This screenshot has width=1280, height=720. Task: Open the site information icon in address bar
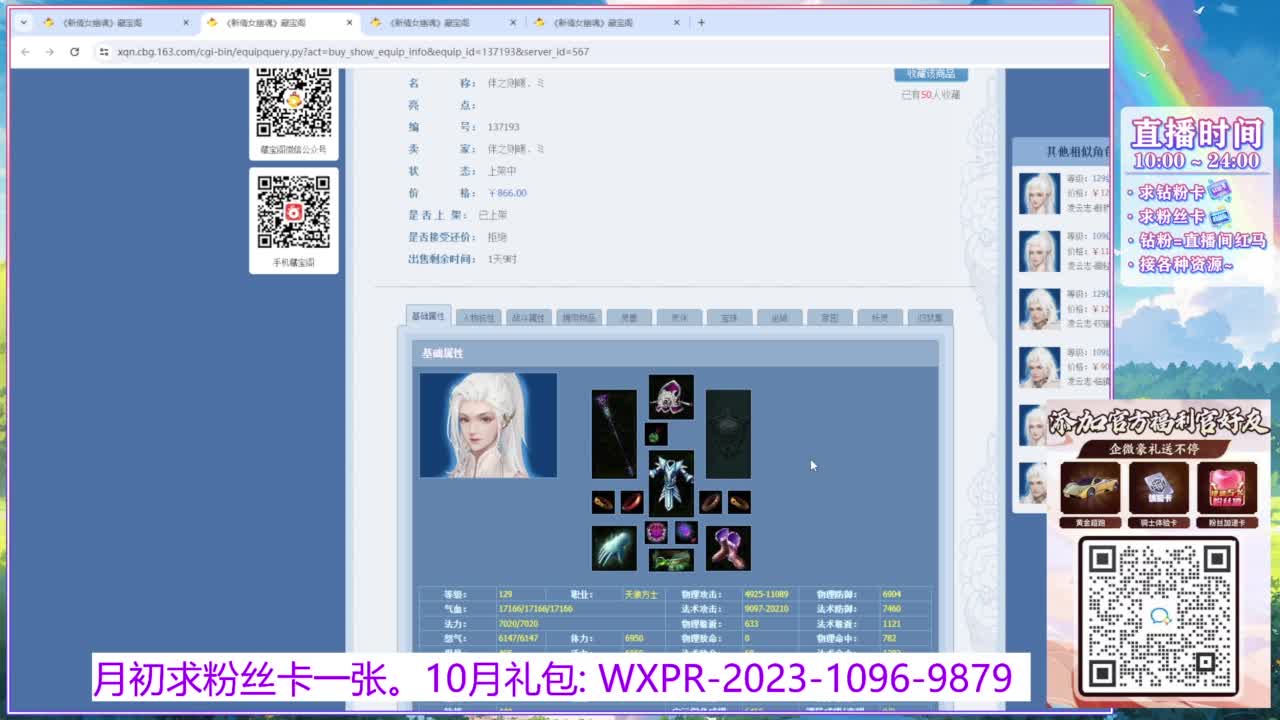point(103,51)
